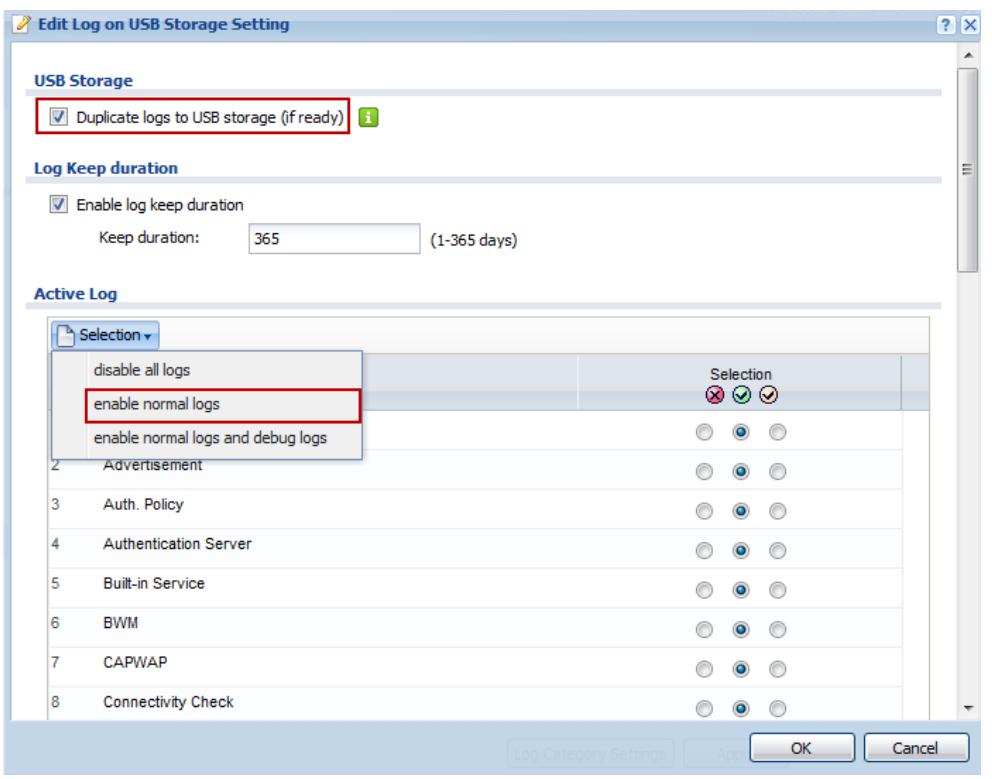
Task: Click the 'CAPWAP' category text
Action: point(135,662)
